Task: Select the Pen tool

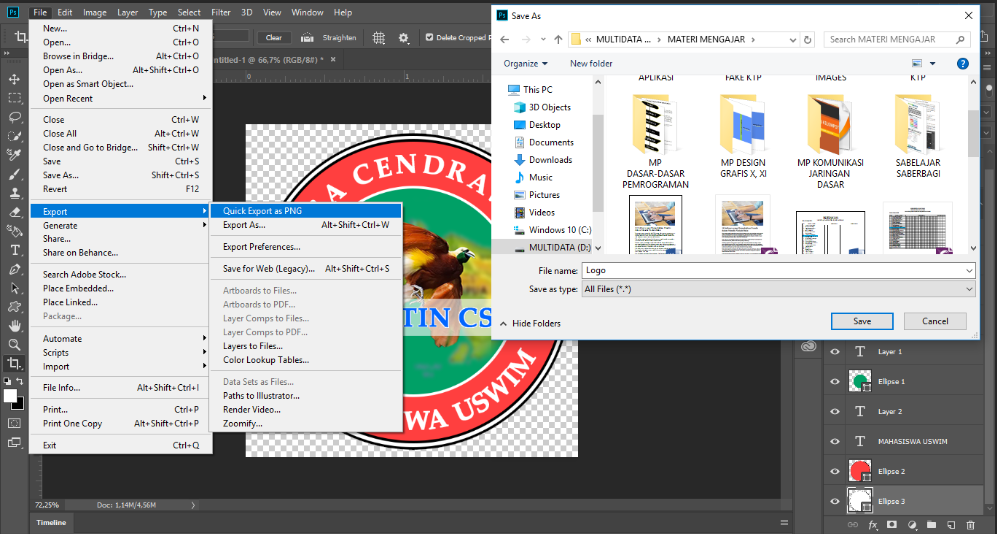Action: click(x=14, y=269)
